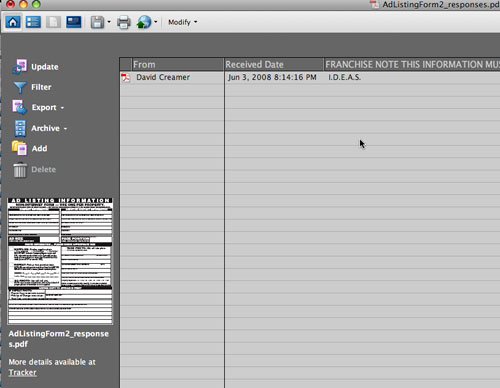Switch to the list details view icon
Viewport: 500px width, 388px height.
click(33, 22)
